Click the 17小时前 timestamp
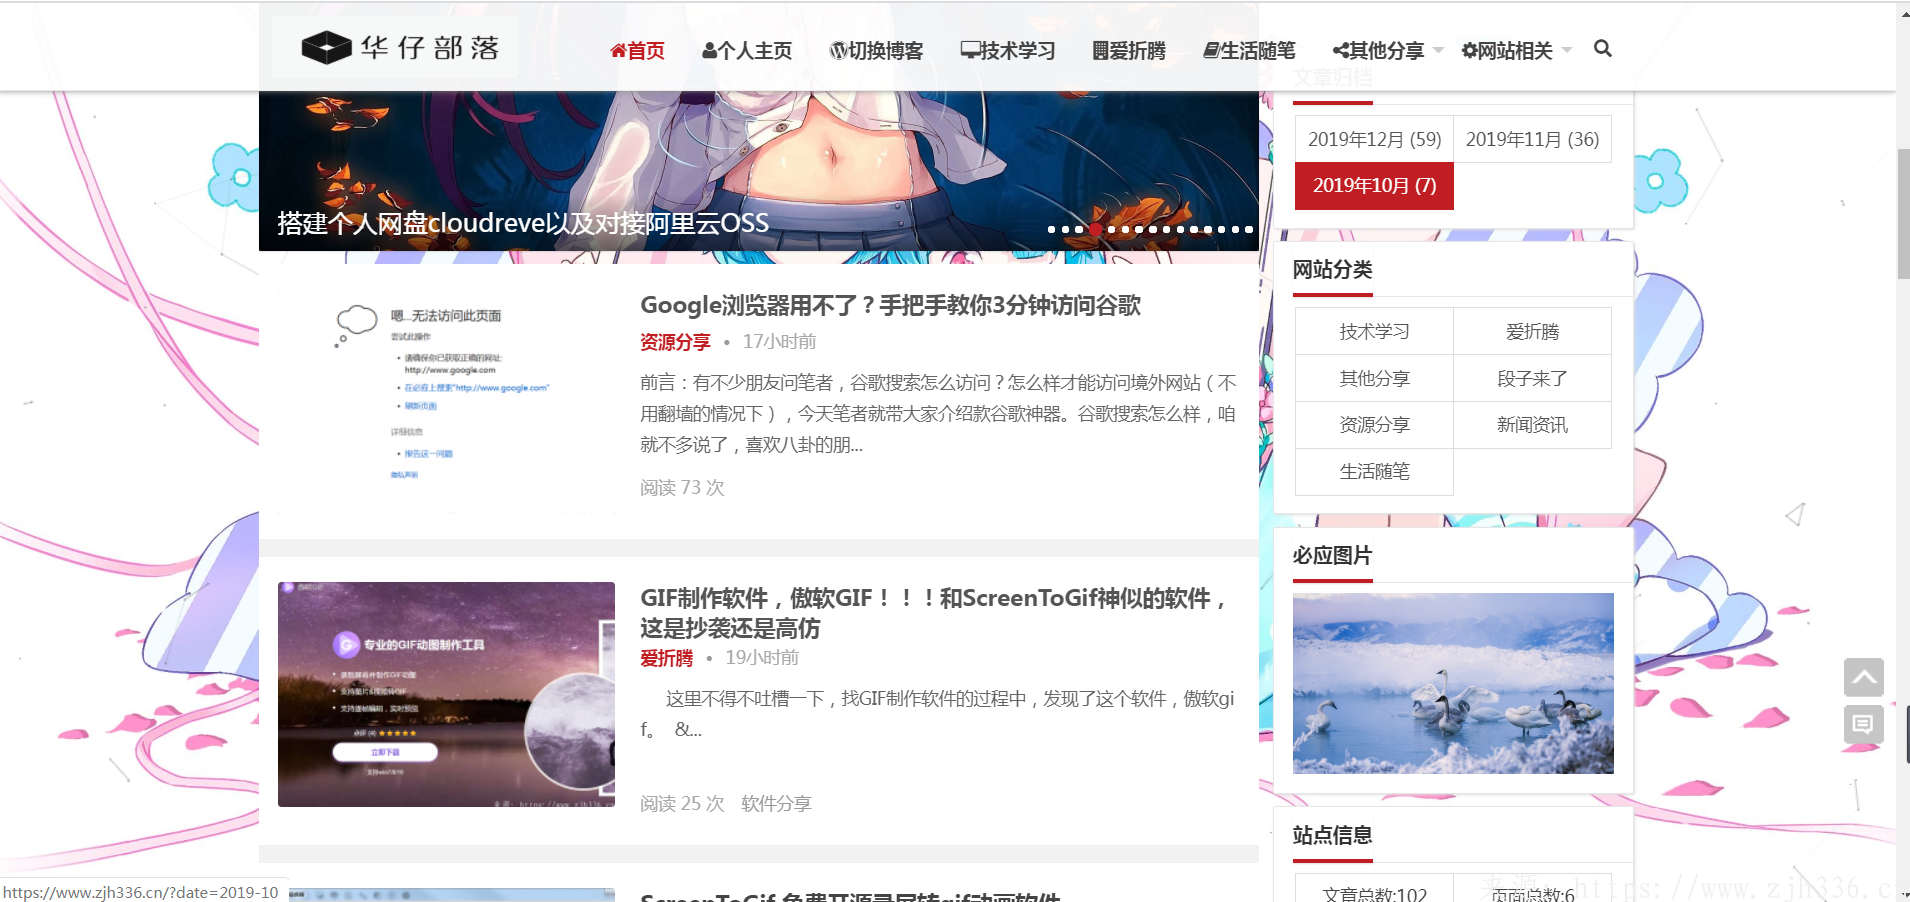This screenshot has height=902, width=1910. (x=779, y=342)
